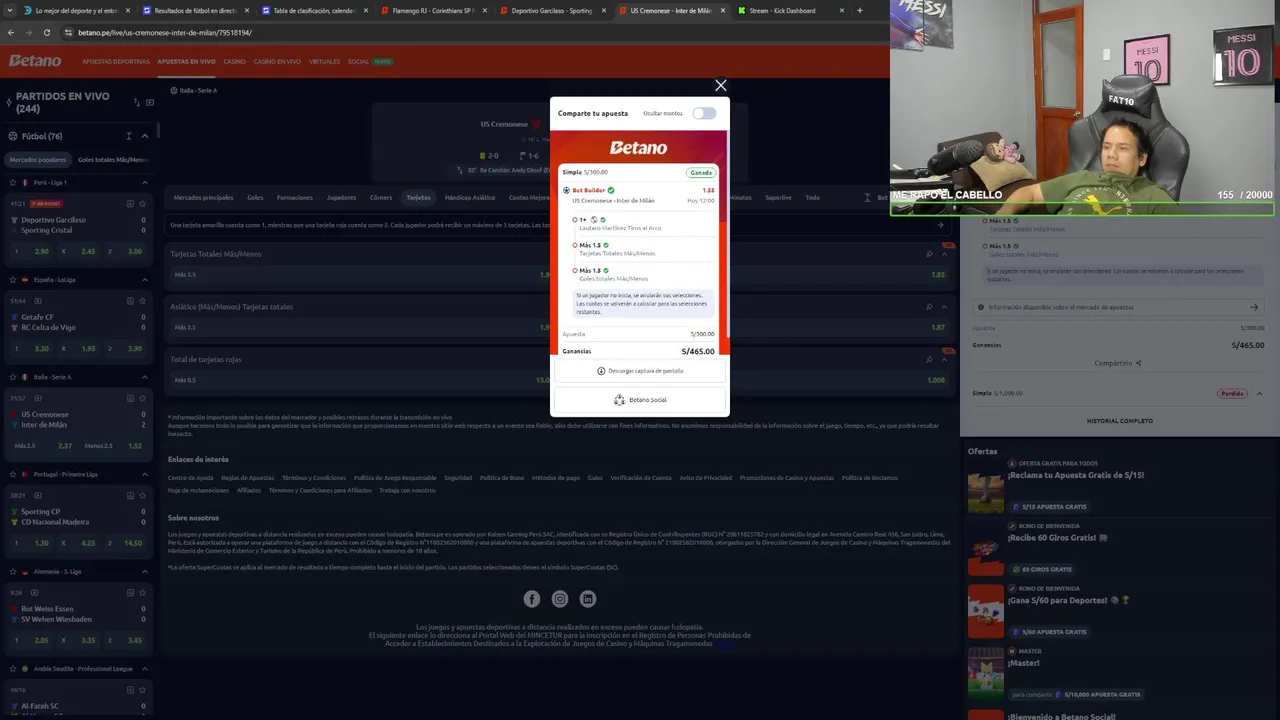Screen dimensions: 1280x720
Task: Open the Social menu item
Action: click(x=358, y=62)
